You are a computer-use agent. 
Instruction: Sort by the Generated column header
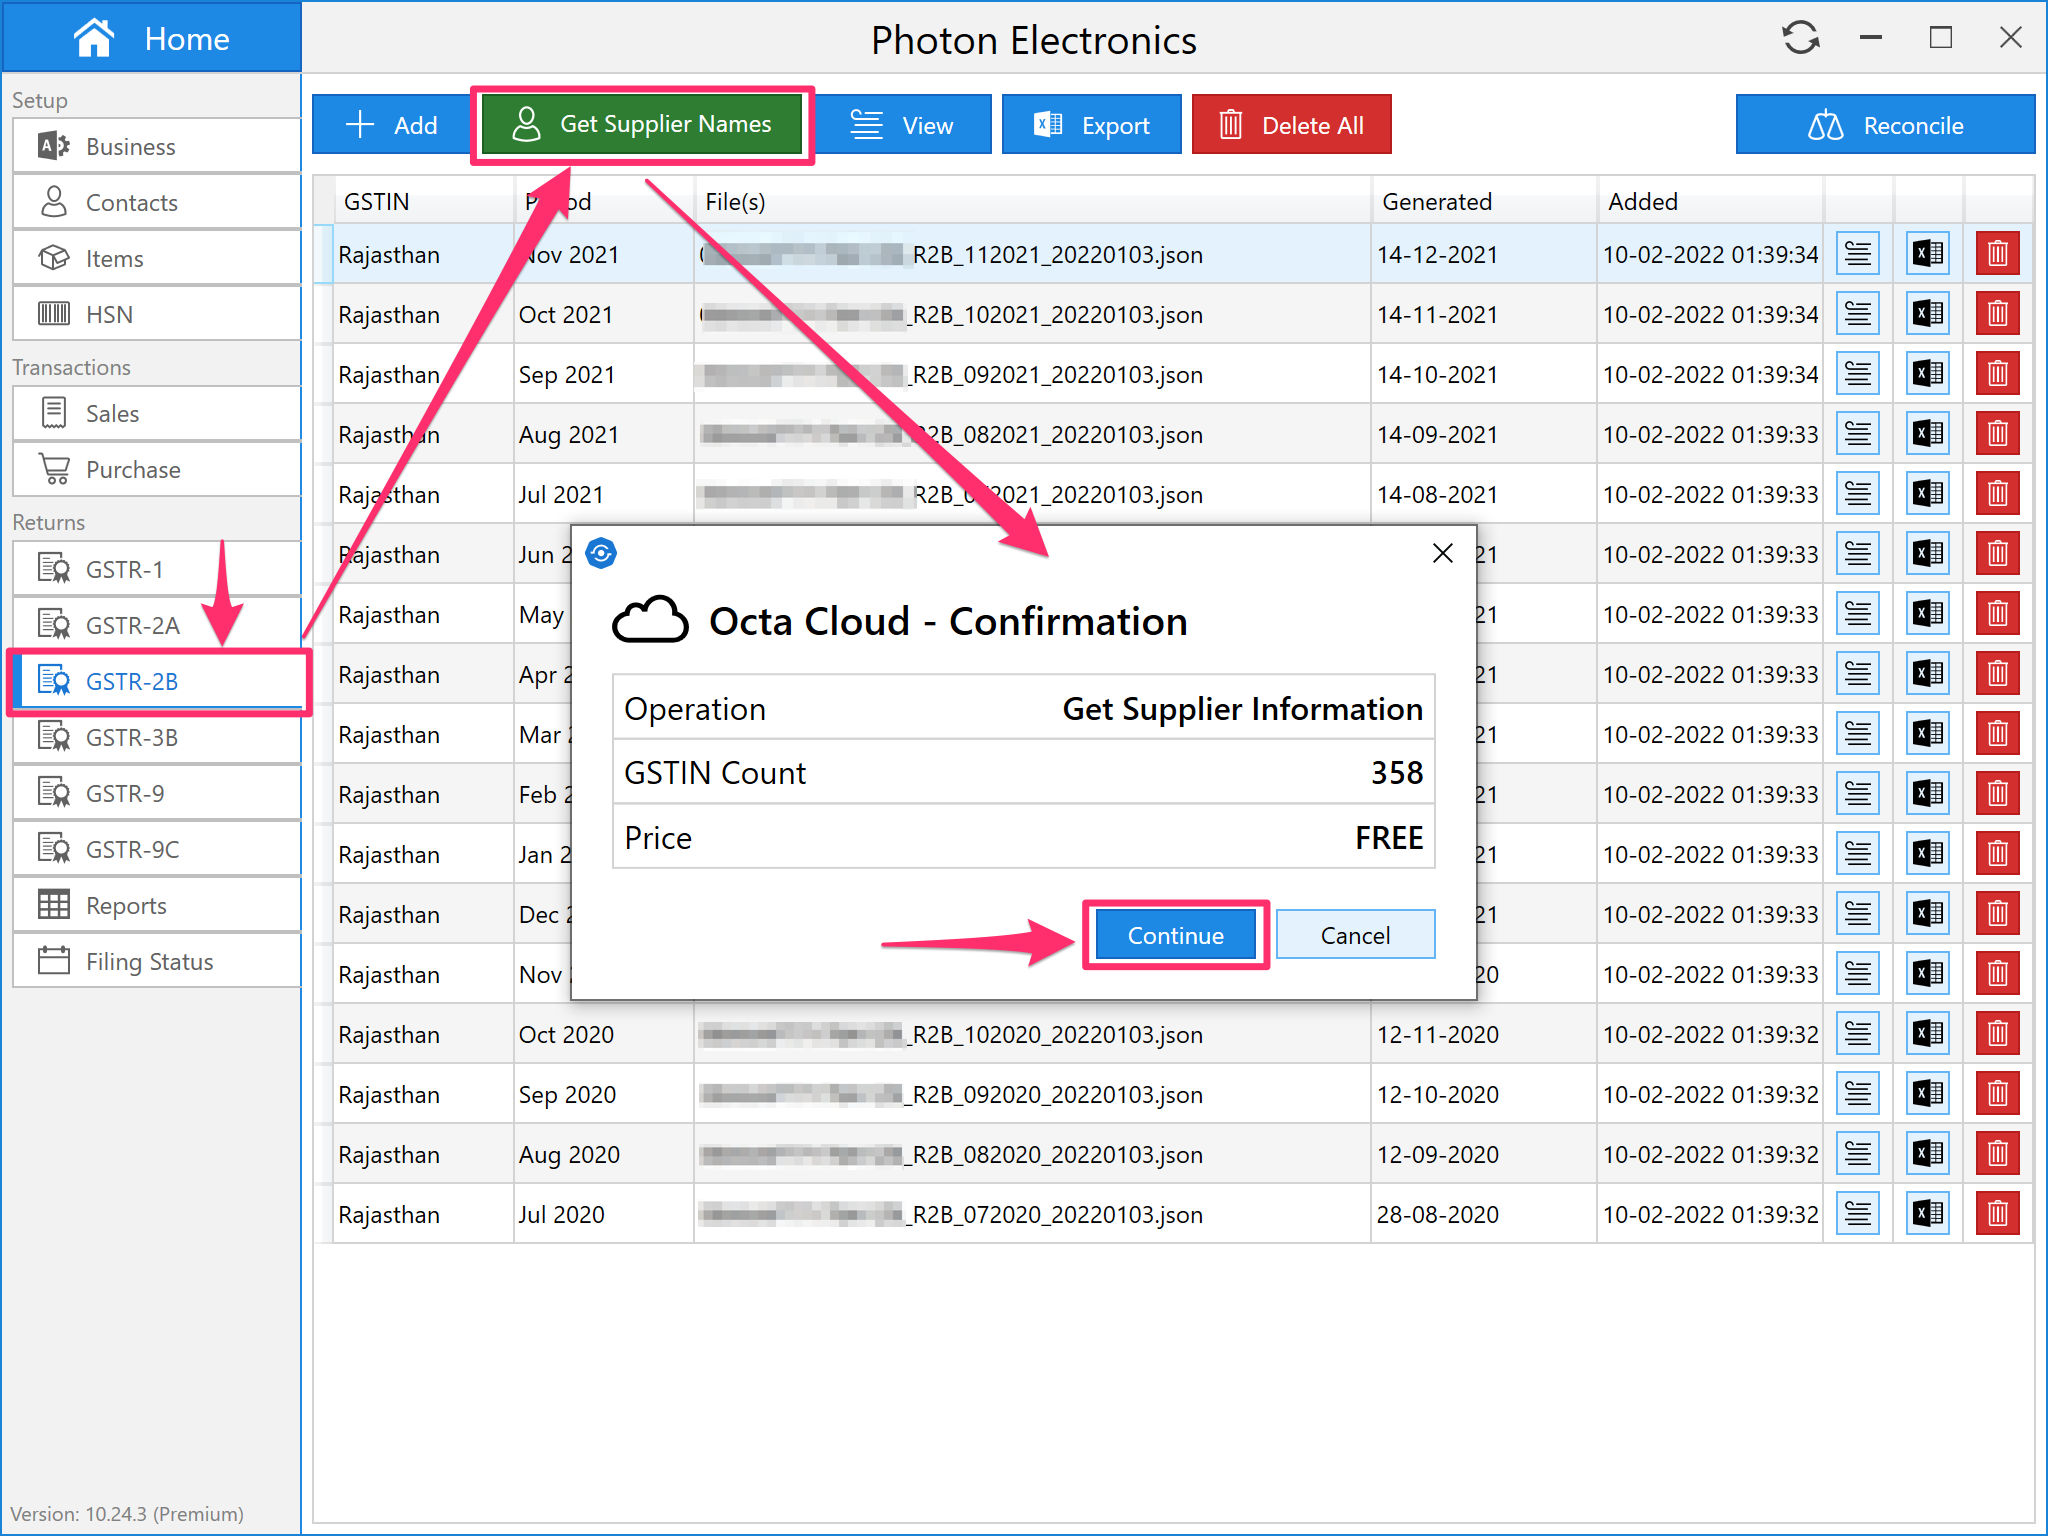tap(1436, 201)
